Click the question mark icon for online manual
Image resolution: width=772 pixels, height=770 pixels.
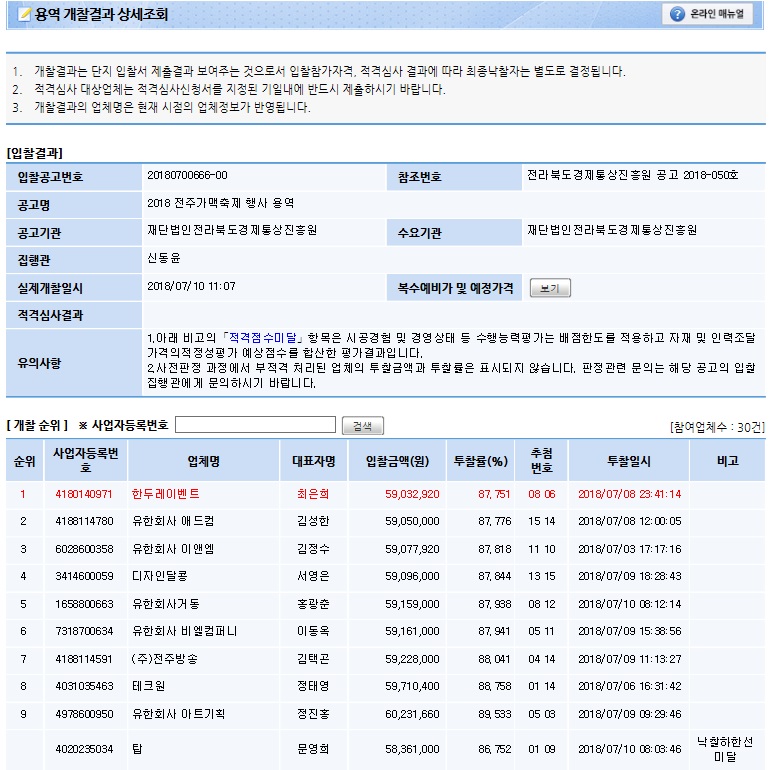point(678,15)
